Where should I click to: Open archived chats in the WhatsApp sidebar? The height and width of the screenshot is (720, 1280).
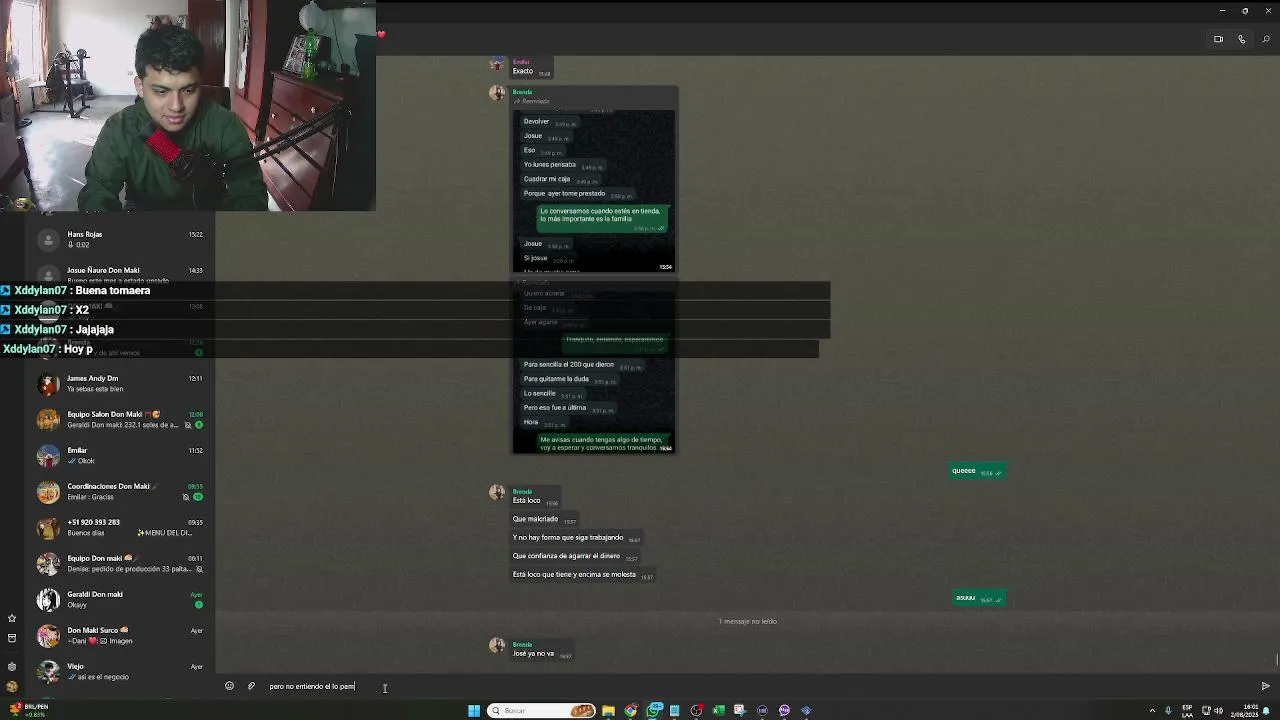[12, 638]
